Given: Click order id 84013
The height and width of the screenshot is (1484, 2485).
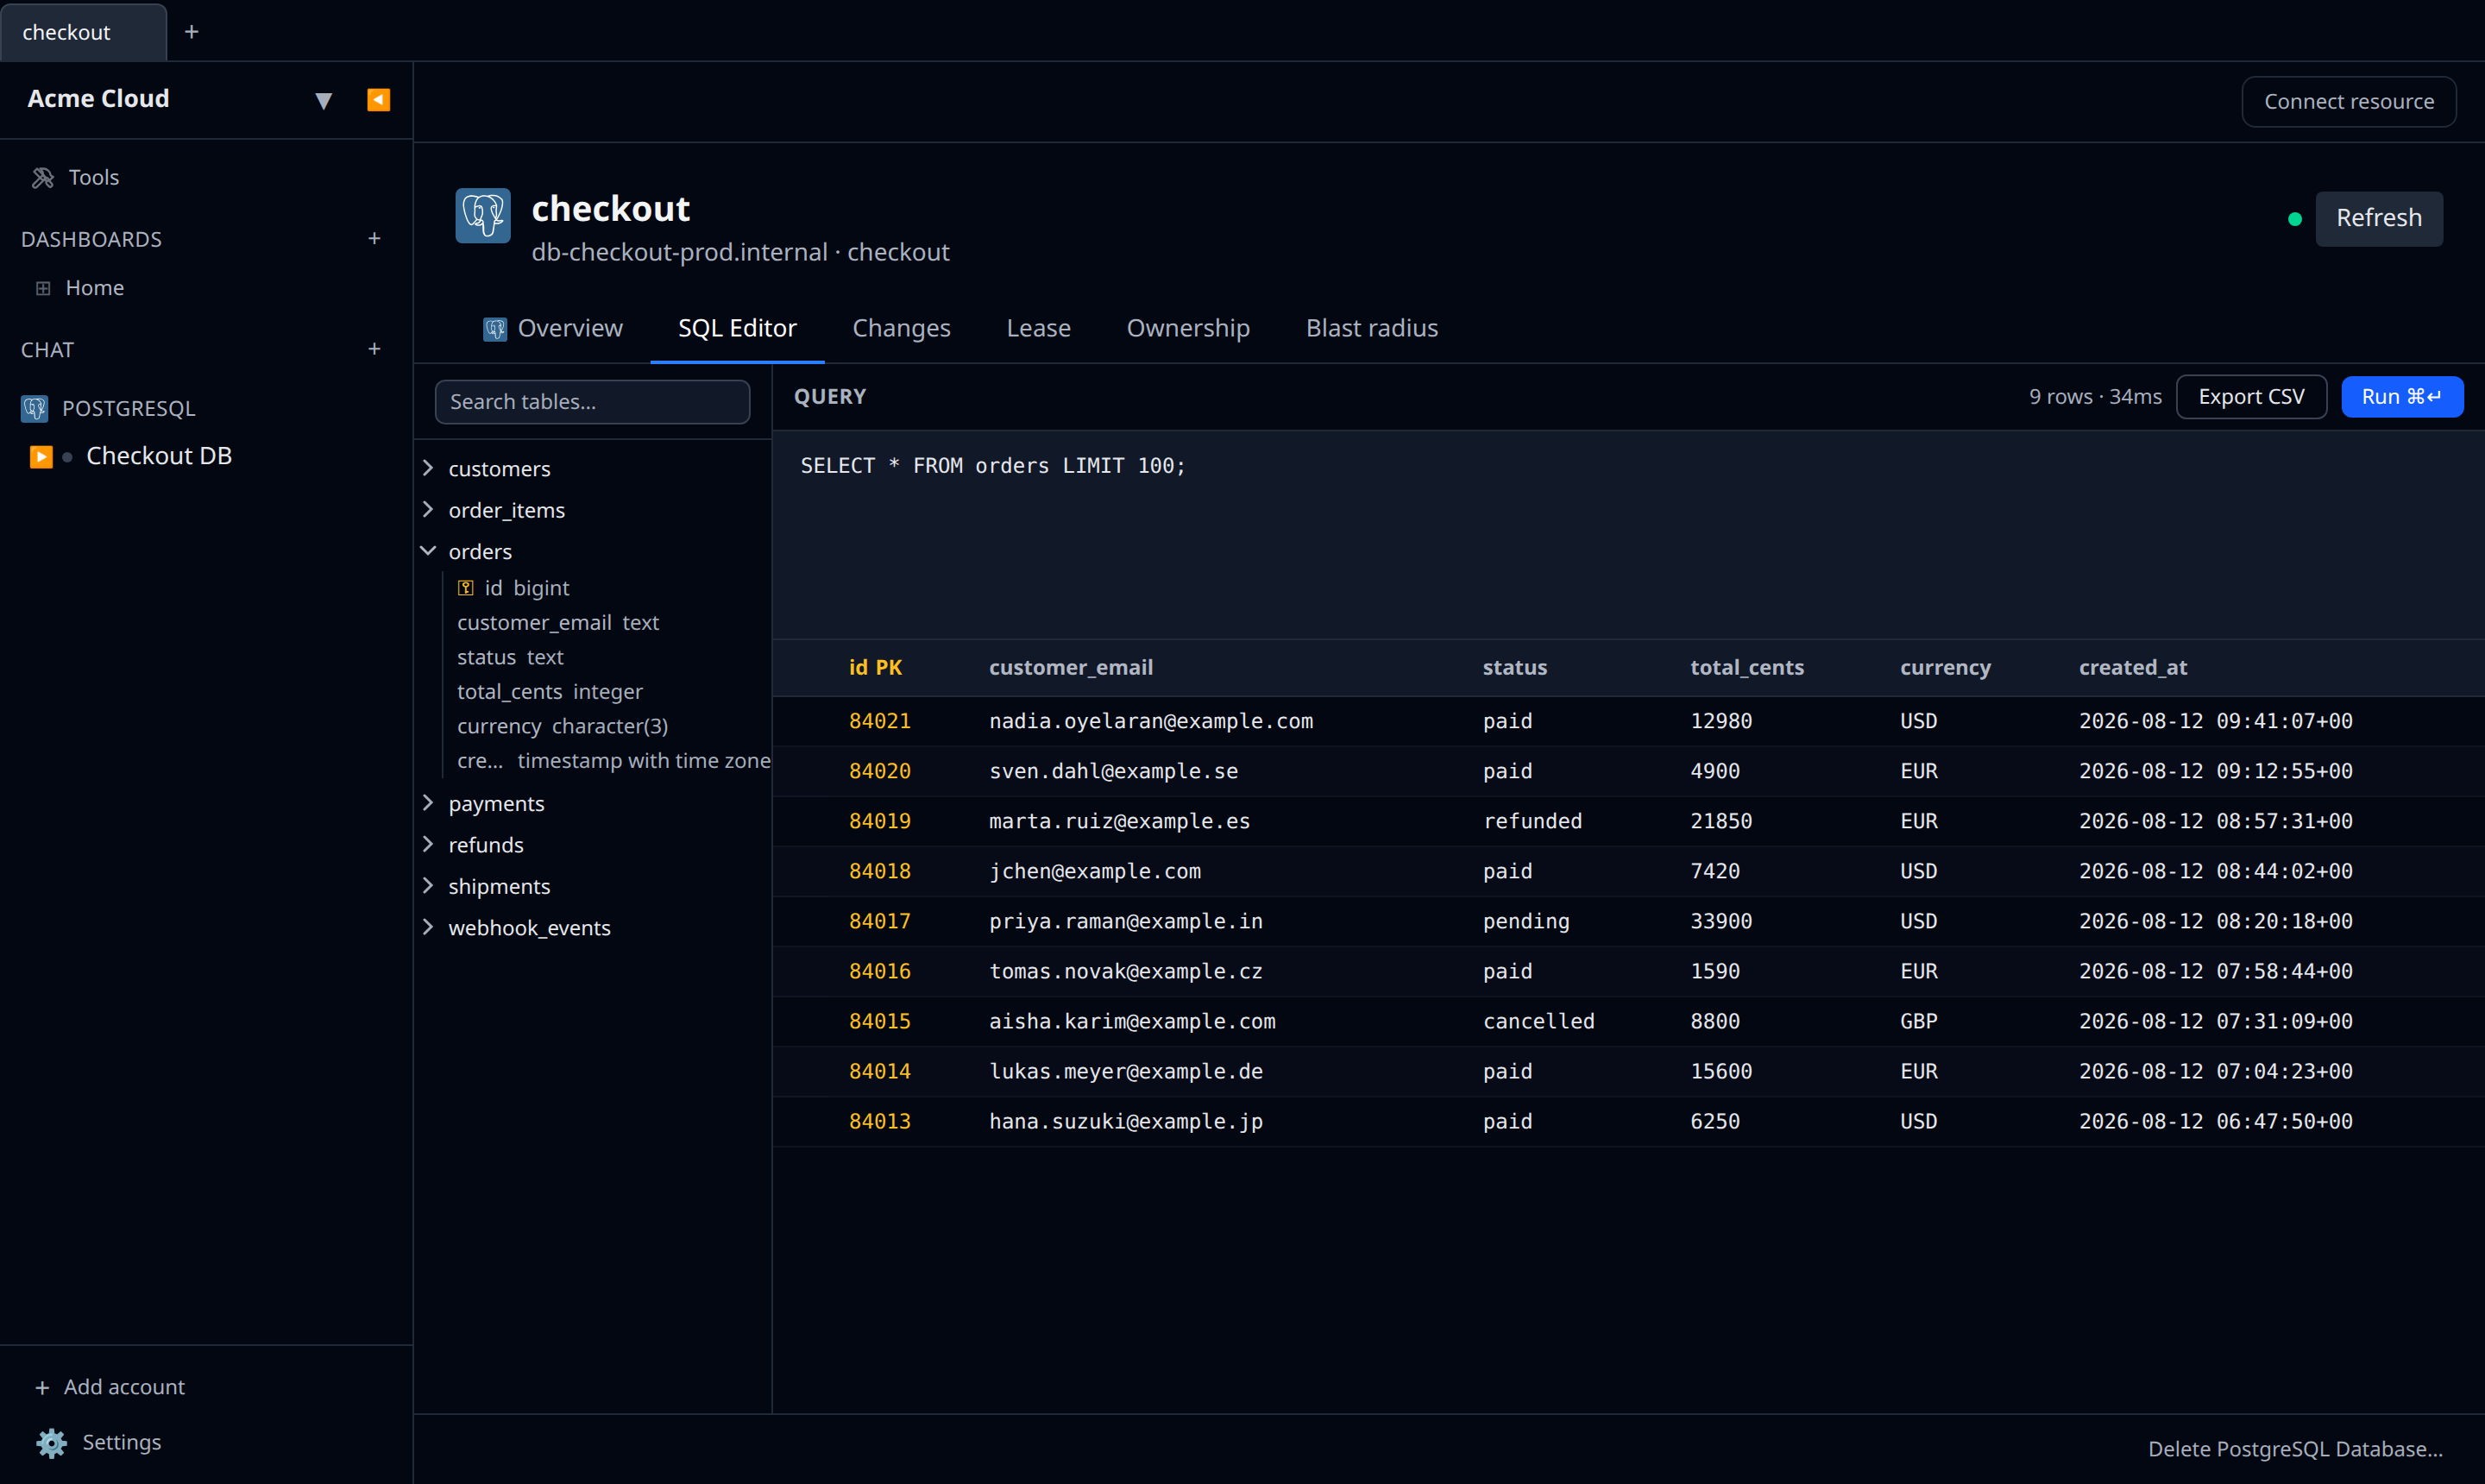Looking at the screenshot, I should [879, 1121].
